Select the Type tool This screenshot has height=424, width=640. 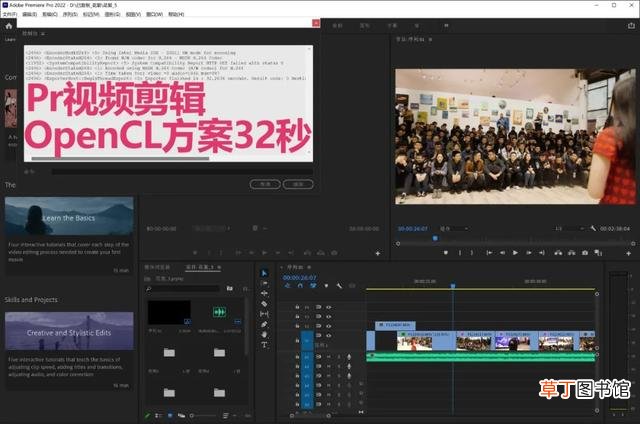(x=264, y=345)
